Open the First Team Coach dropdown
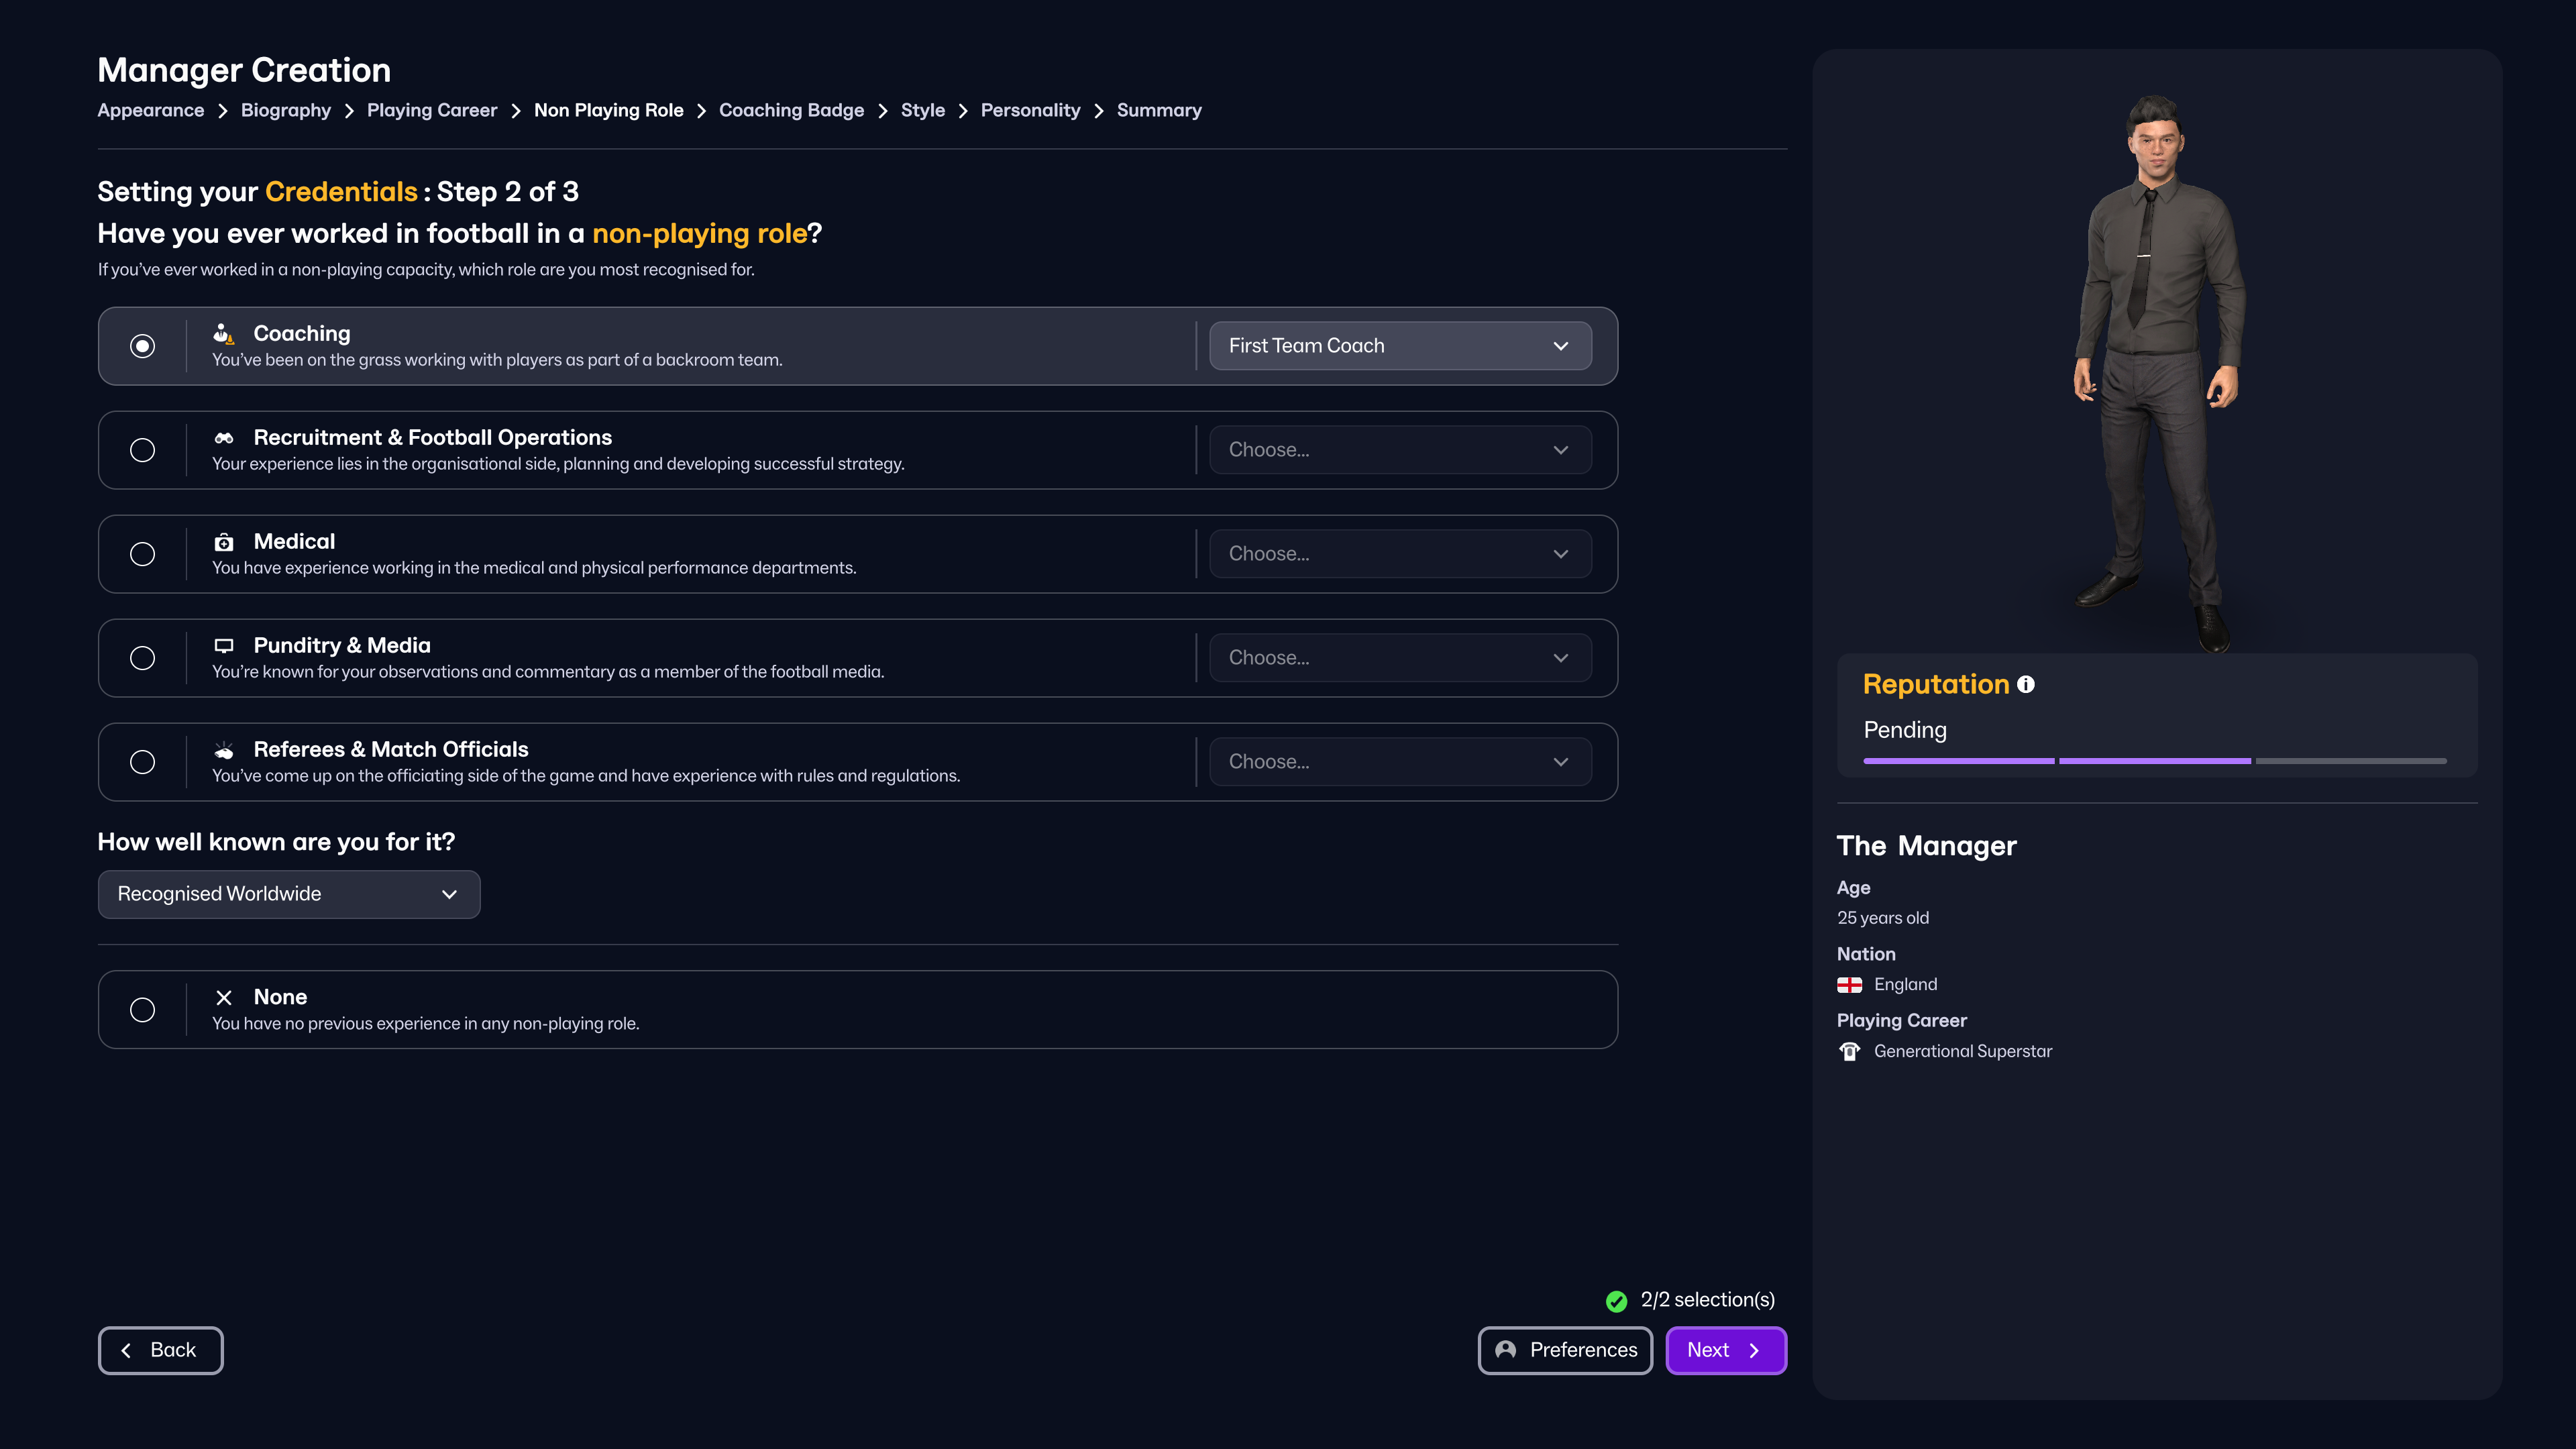Screen dimensions: 2576x1449 coord(1400,346)
